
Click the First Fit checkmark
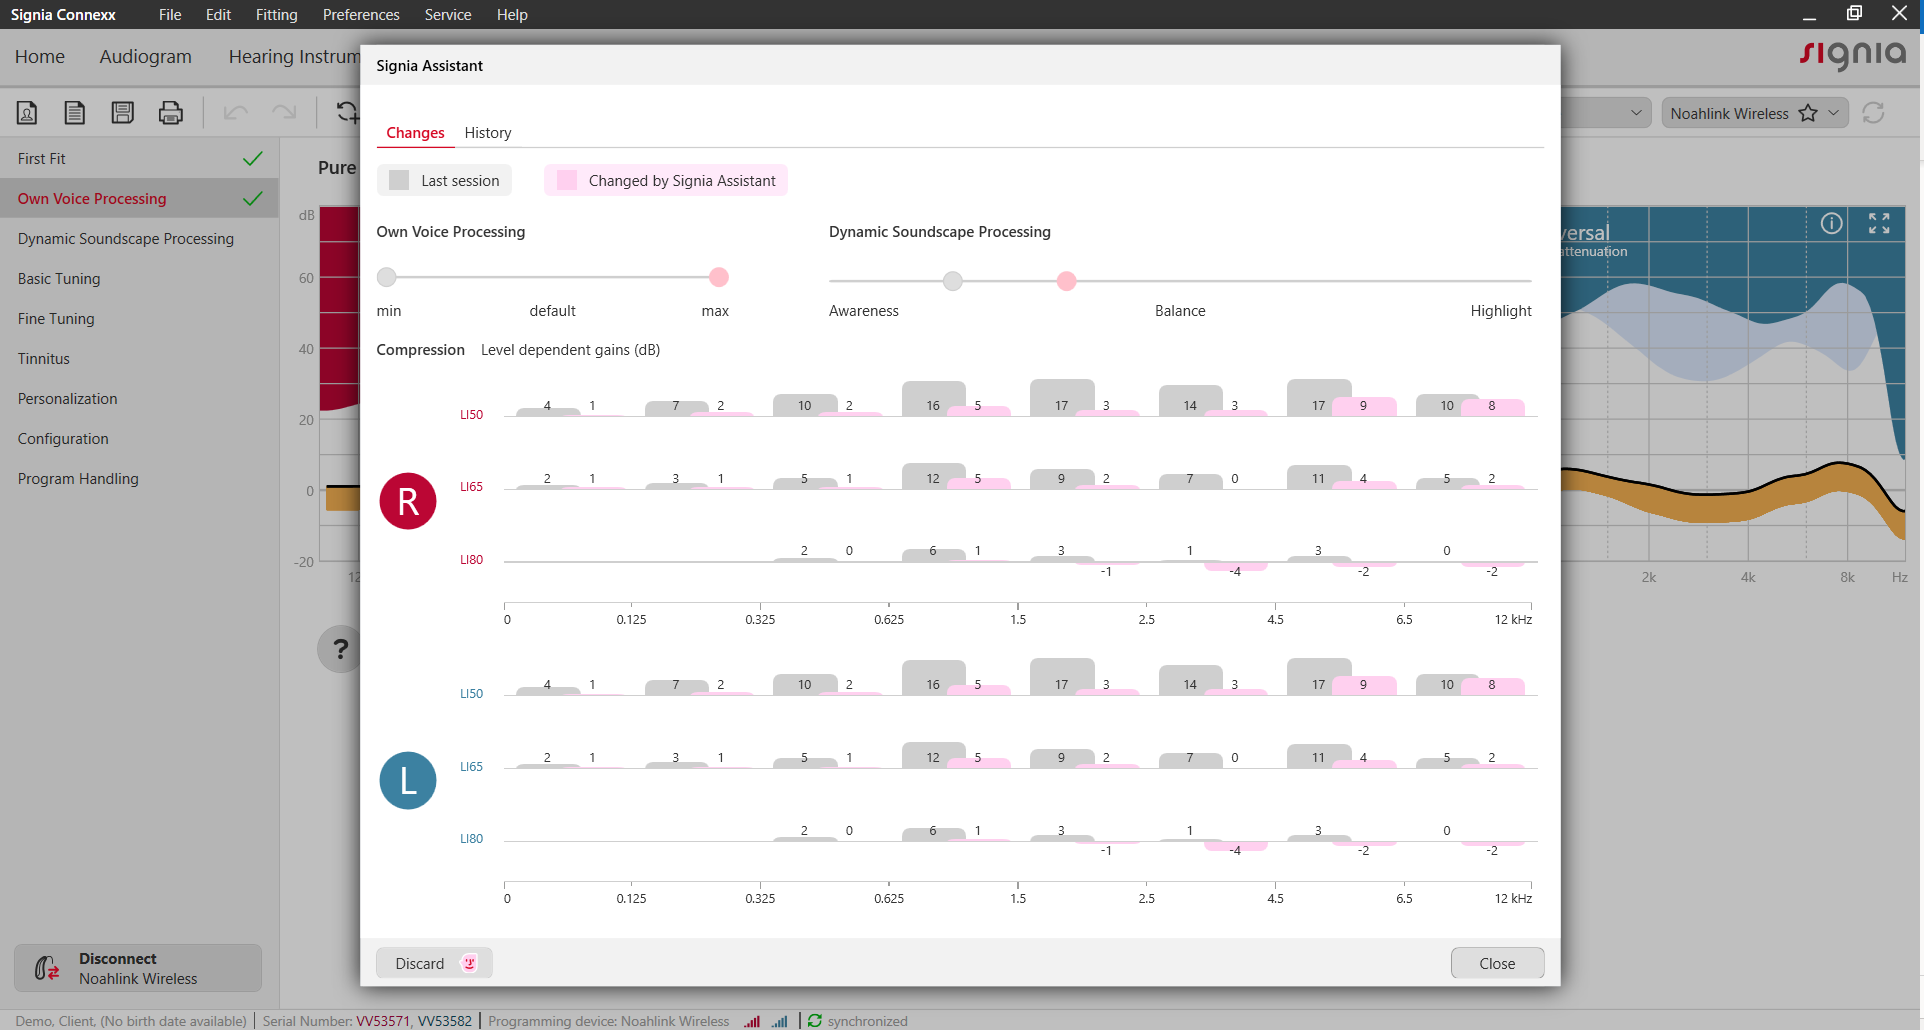(253, 158)
